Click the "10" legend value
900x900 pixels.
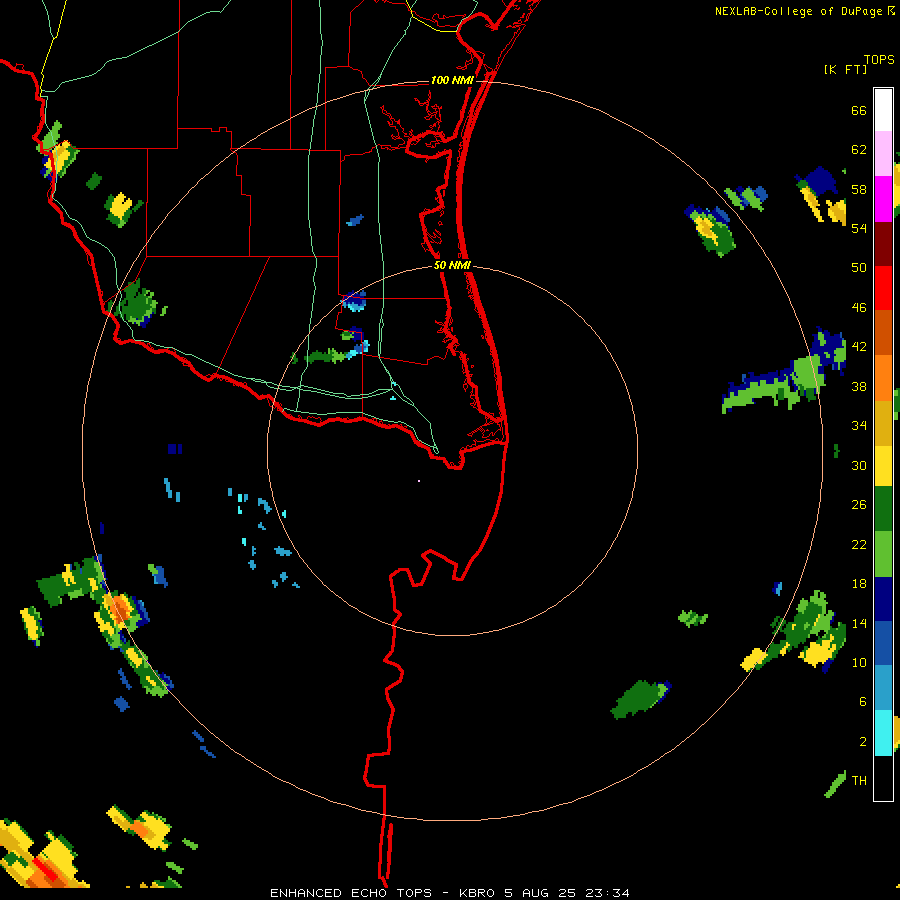[859, 662]
